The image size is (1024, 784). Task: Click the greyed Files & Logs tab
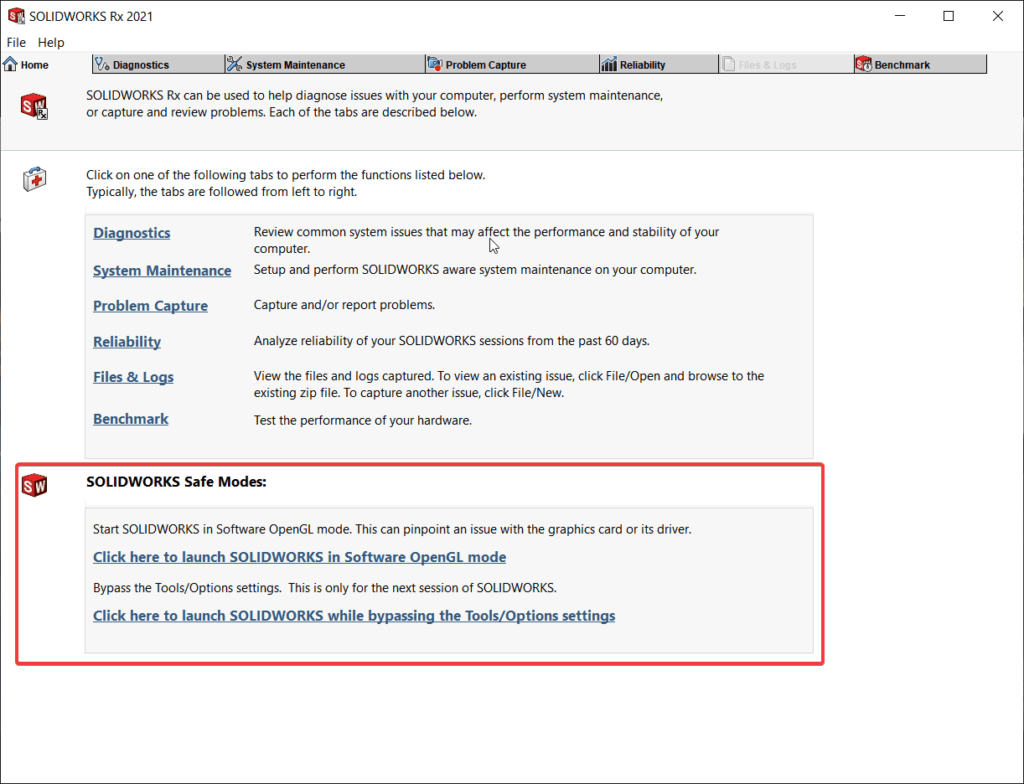[786, 64]
